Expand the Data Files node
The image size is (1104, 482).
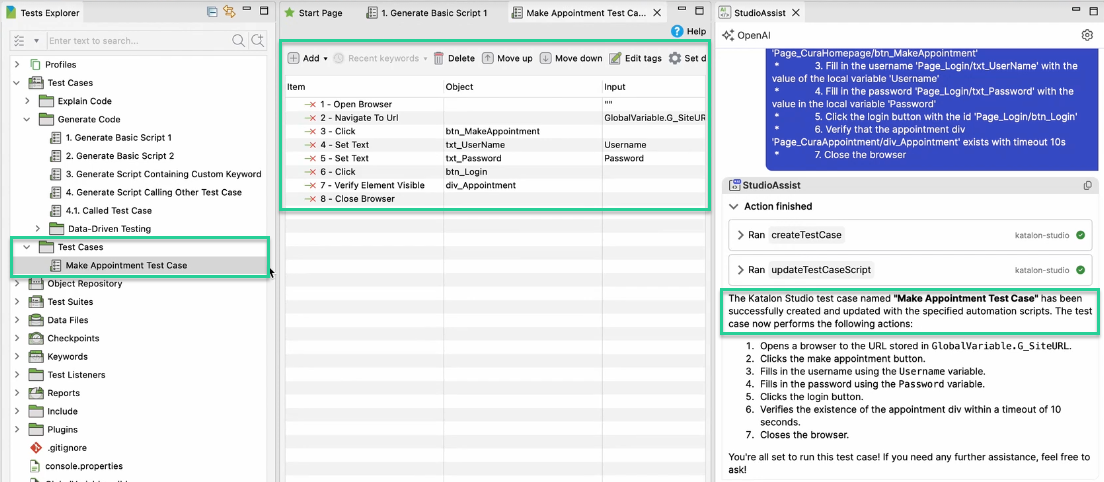coord(18,320)
